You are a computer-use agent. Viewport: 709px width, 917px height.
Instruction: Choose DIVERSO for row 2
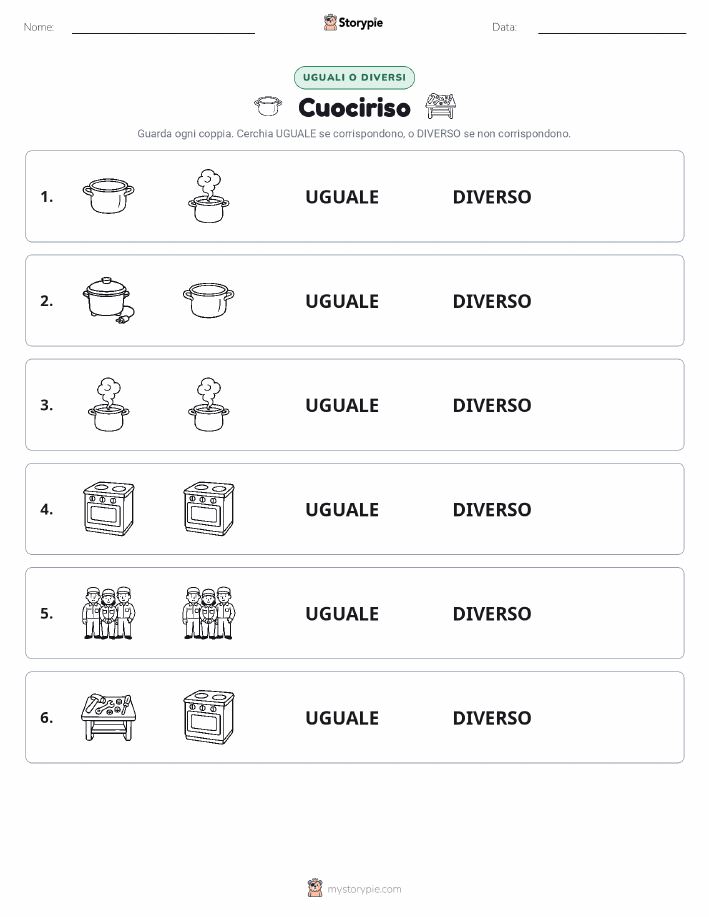pos(491,301)
